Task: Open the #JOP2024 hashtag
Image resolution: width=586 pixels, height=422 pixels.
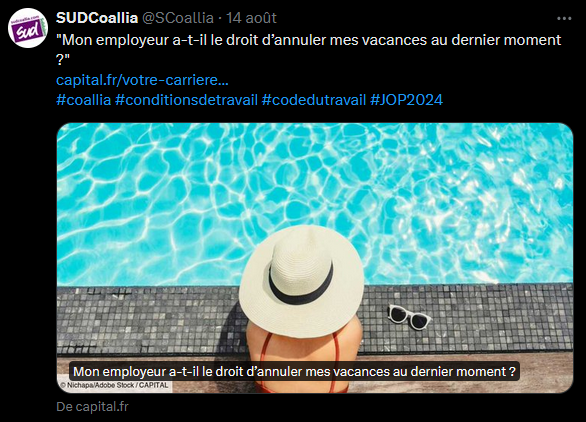Action: (406, 100)
